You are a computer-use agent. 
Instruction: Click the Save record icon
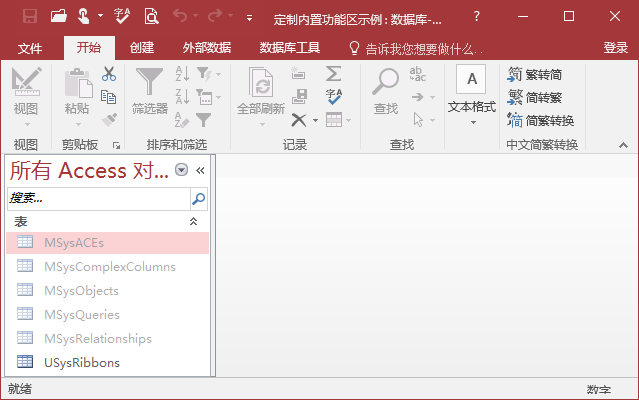(x=300, y=97)
